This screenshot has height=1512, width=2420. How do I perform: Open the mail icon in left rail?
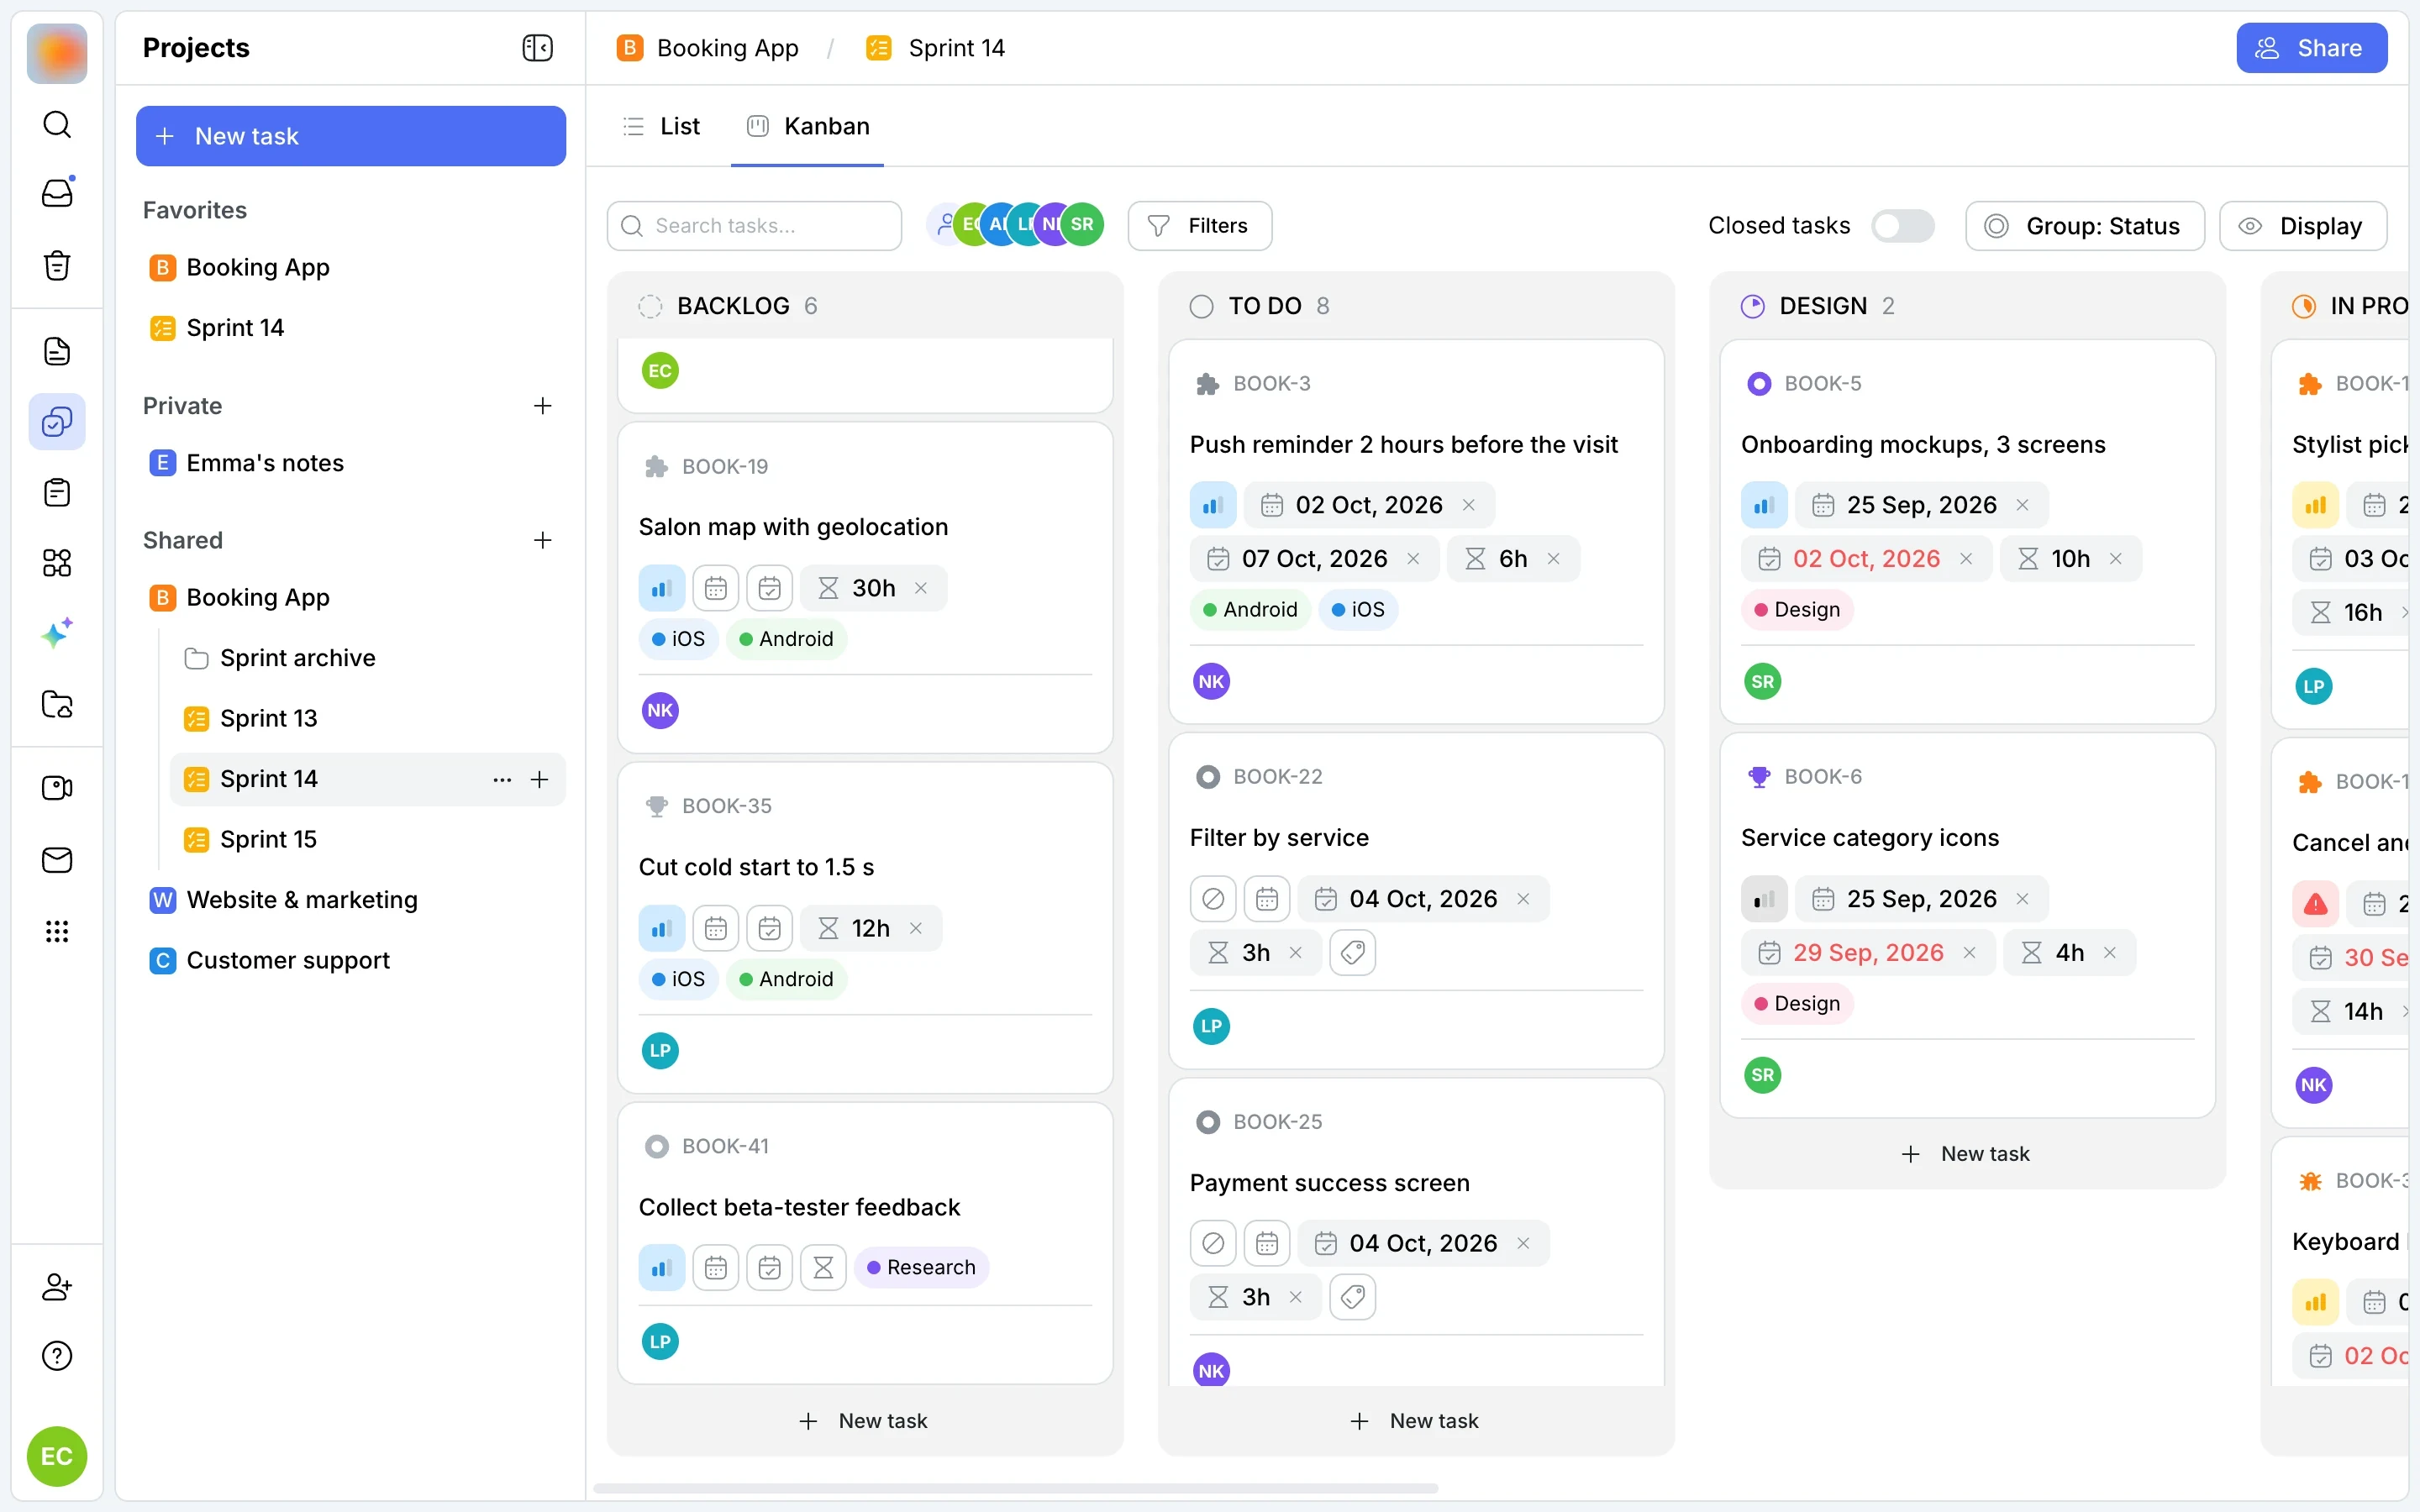(x=57, y=860)
